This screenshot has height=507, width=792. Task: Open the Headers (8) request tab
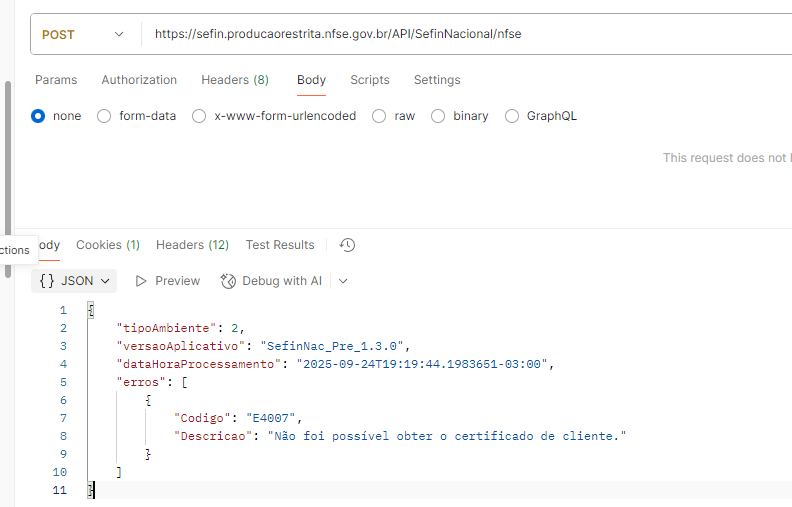234,80
